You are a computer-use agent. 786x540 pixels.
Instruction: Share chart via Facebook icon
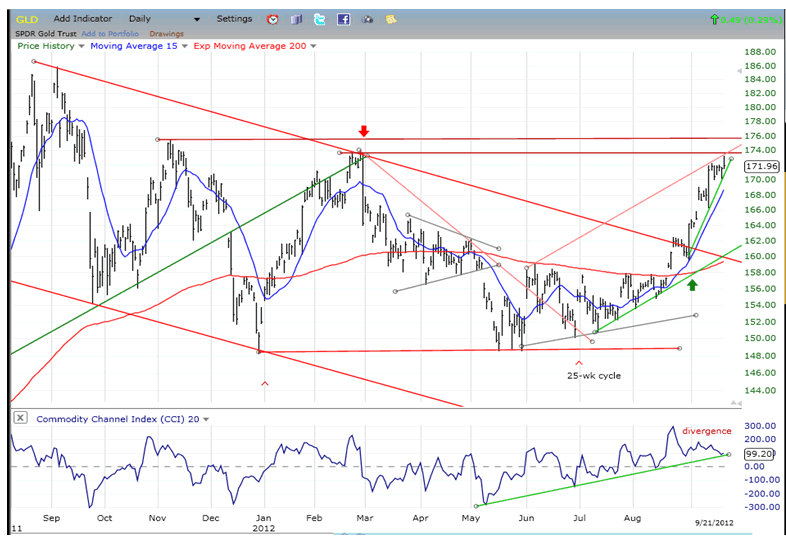[x=343, y=19]
